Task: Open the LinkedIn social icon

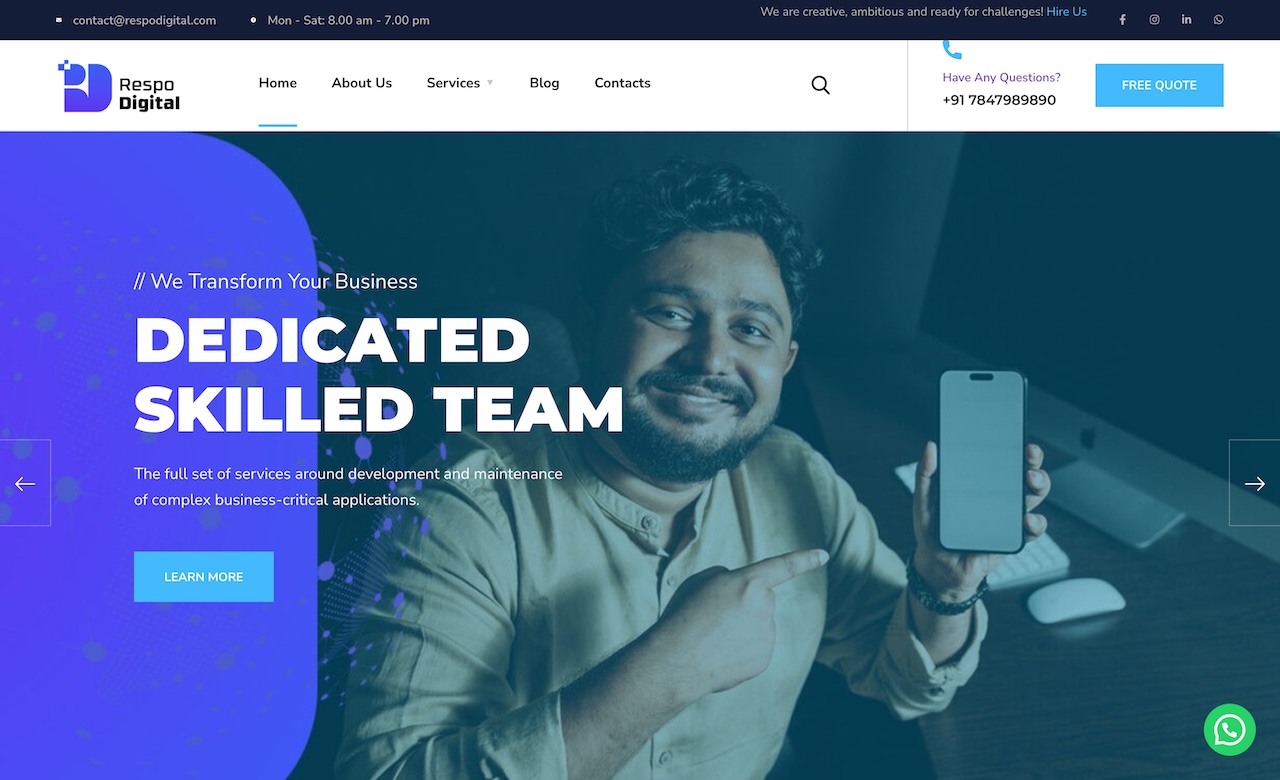Action: click(x=1186, y=20)
